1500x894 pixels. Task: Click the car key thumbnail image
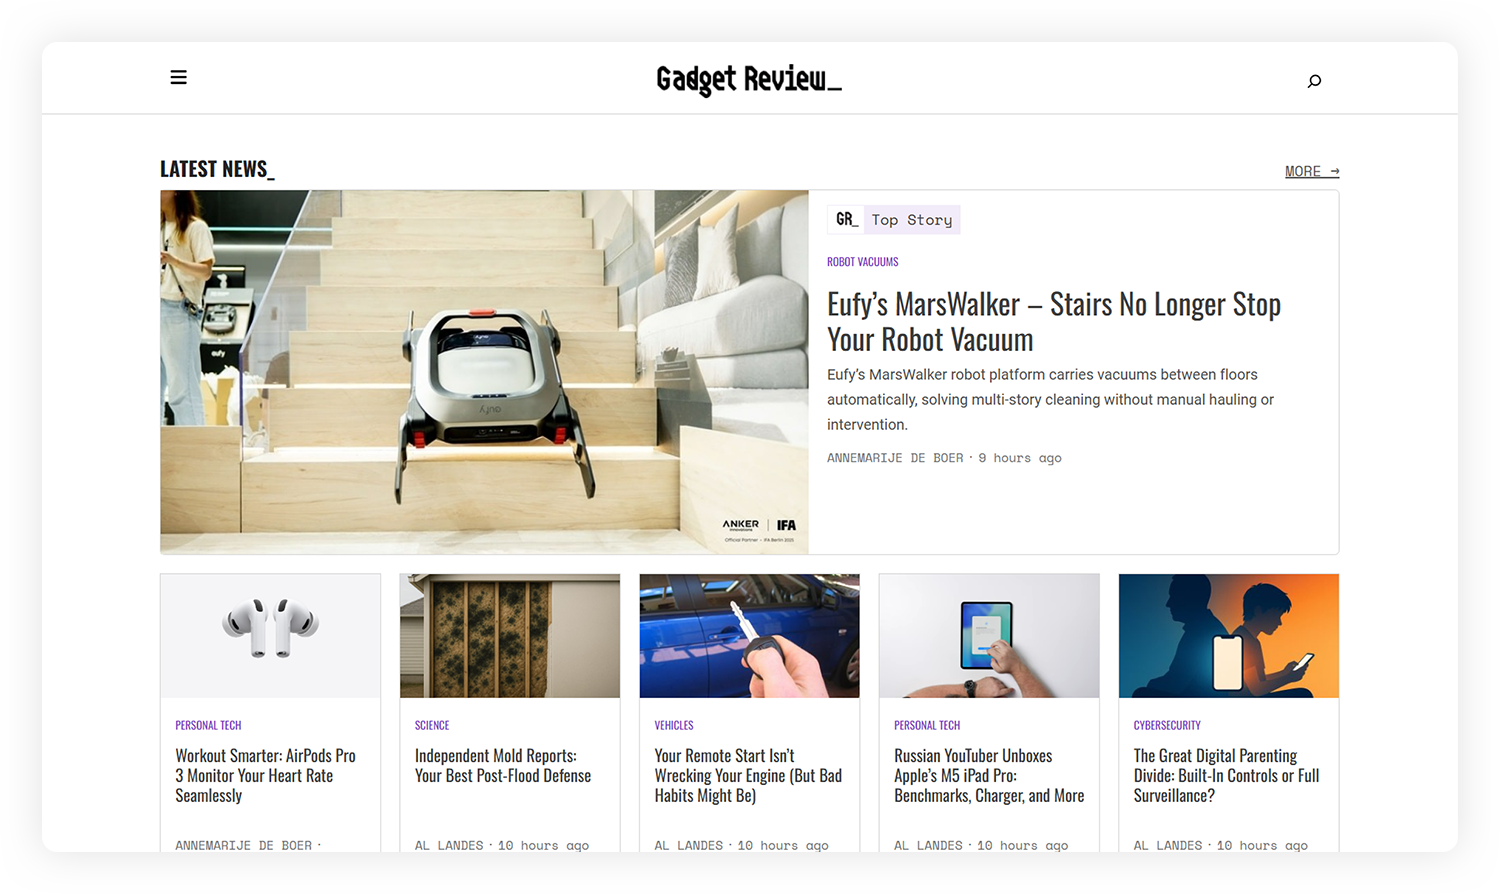(749, 635)
